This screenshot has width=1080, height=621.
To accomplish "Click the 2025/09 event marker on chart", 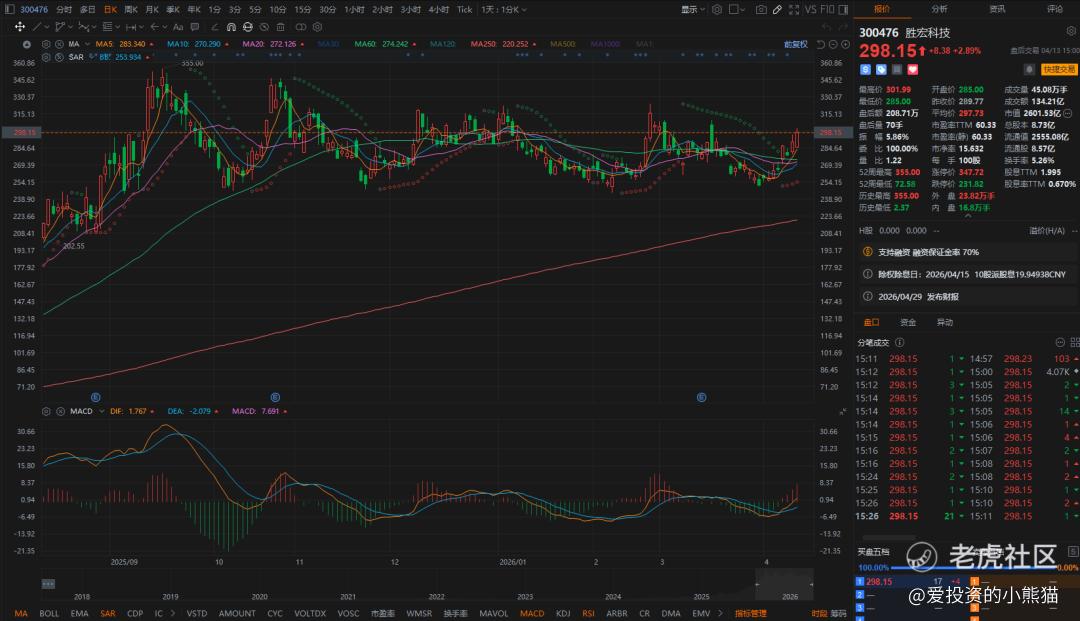I will (x=96, y=397).
